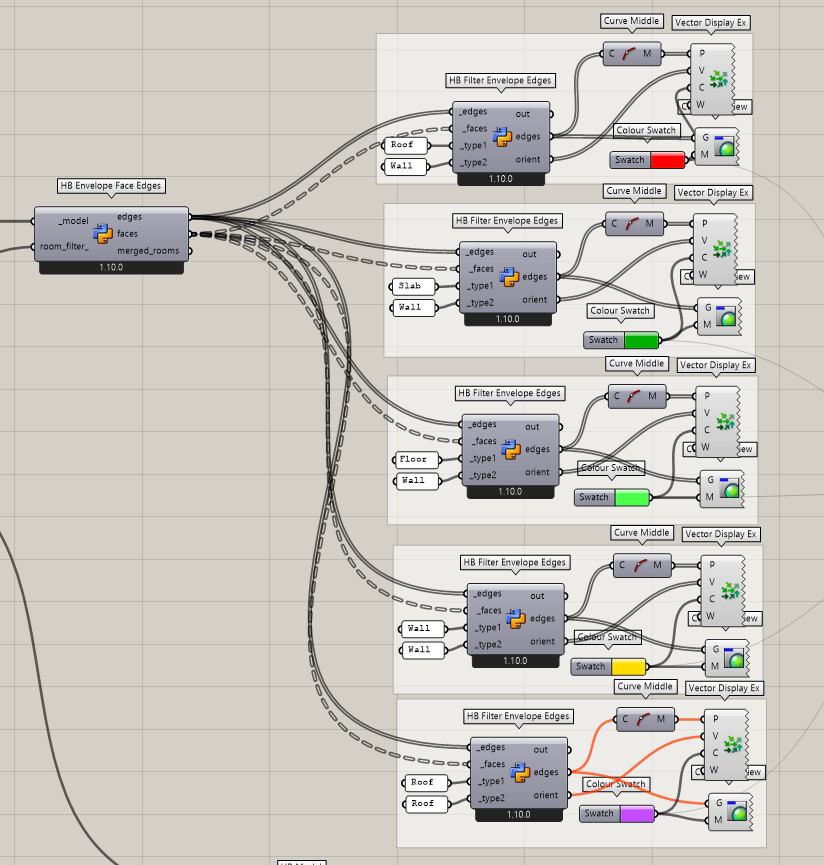The height and width of the screenshot is (865, 824).
Task: Click the _model input on HB Envelope Face Edges
Action: point(74,221)
